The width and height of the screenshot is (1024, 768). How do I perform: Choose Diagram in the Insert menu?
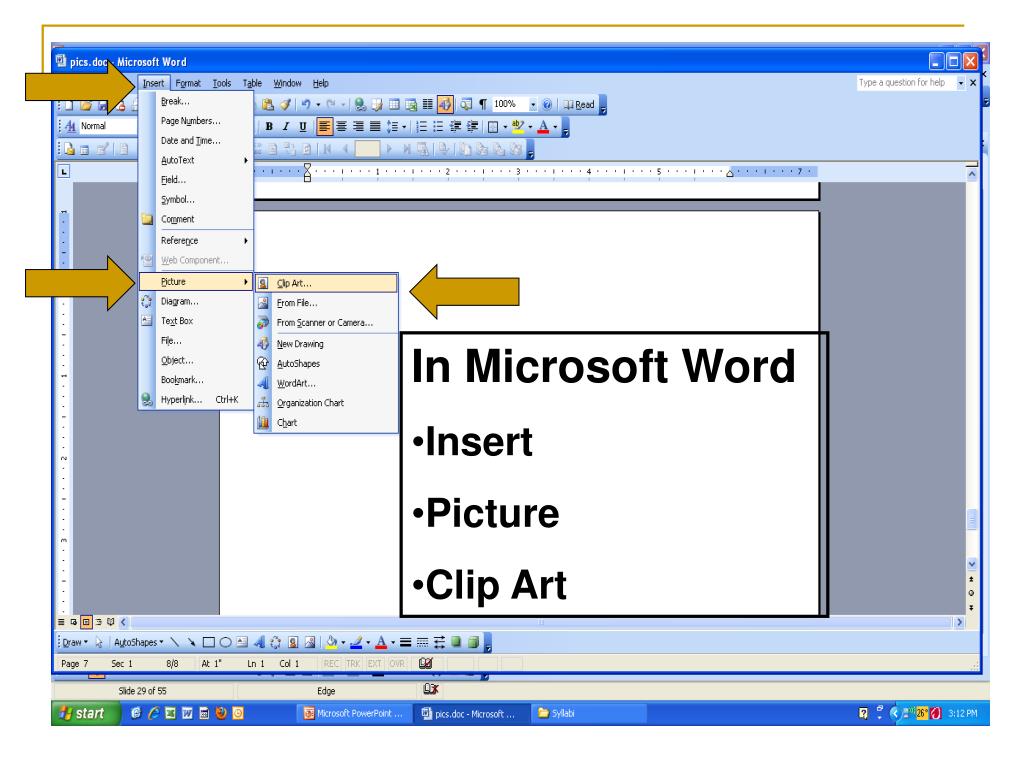point(196,301)
